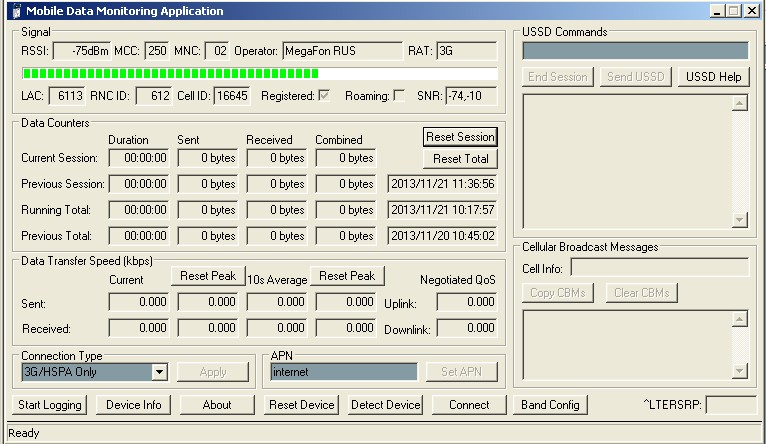Click the signal strength progress bar

[260, 74]
